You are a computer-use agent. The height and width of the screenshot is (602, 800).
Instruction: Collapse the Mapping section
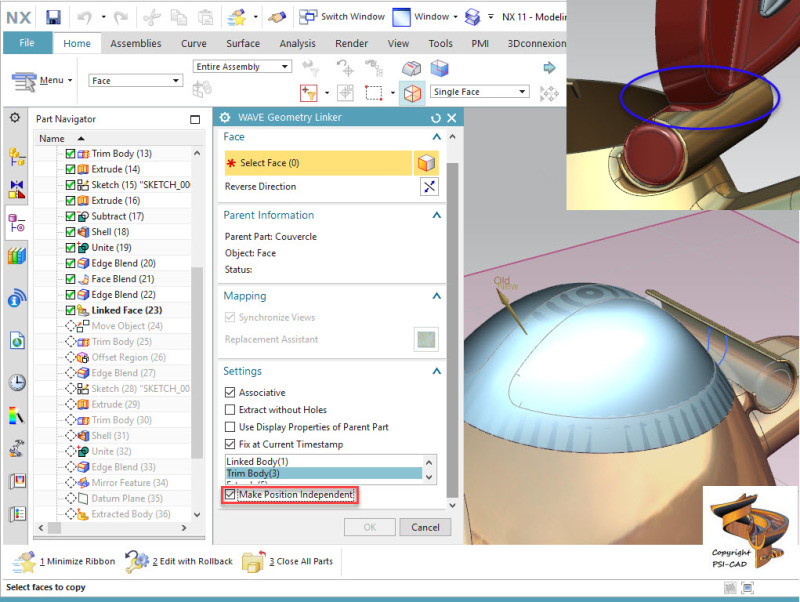coord(436,296)
